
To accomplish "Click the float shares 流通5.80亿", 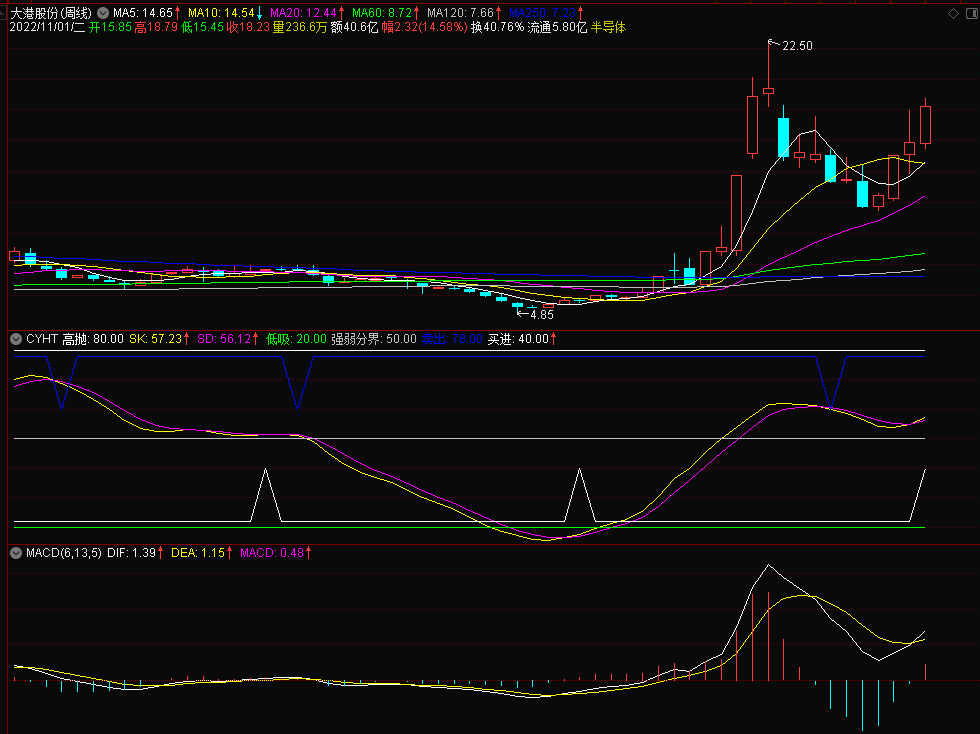I will [558, 27].
